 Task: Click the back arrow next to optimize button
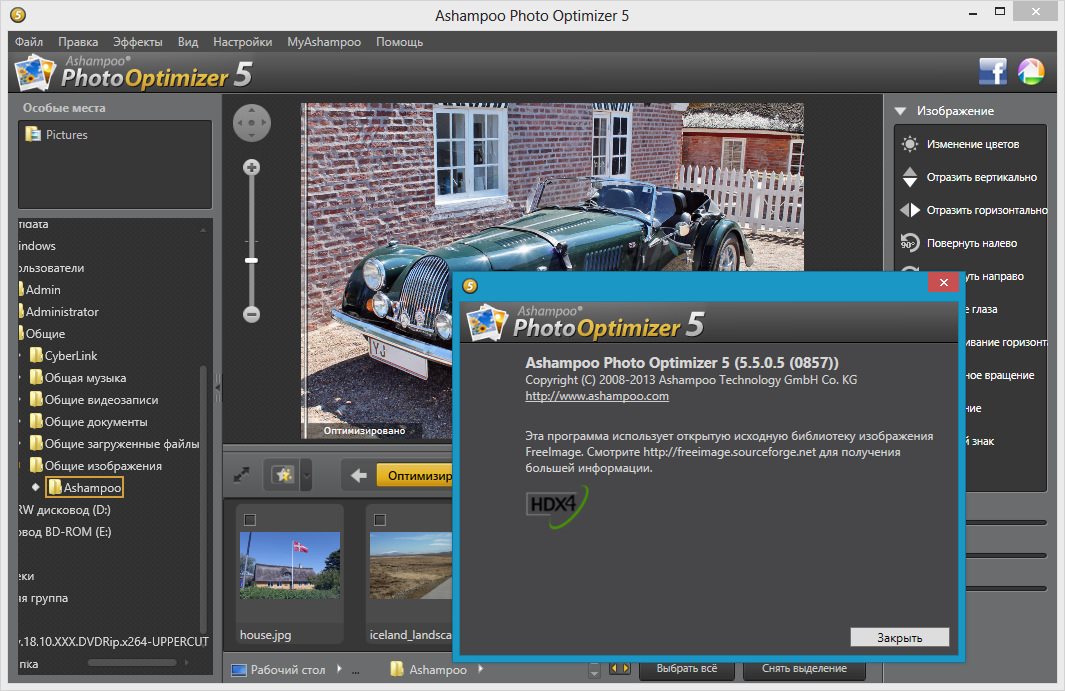pos(358,476)
